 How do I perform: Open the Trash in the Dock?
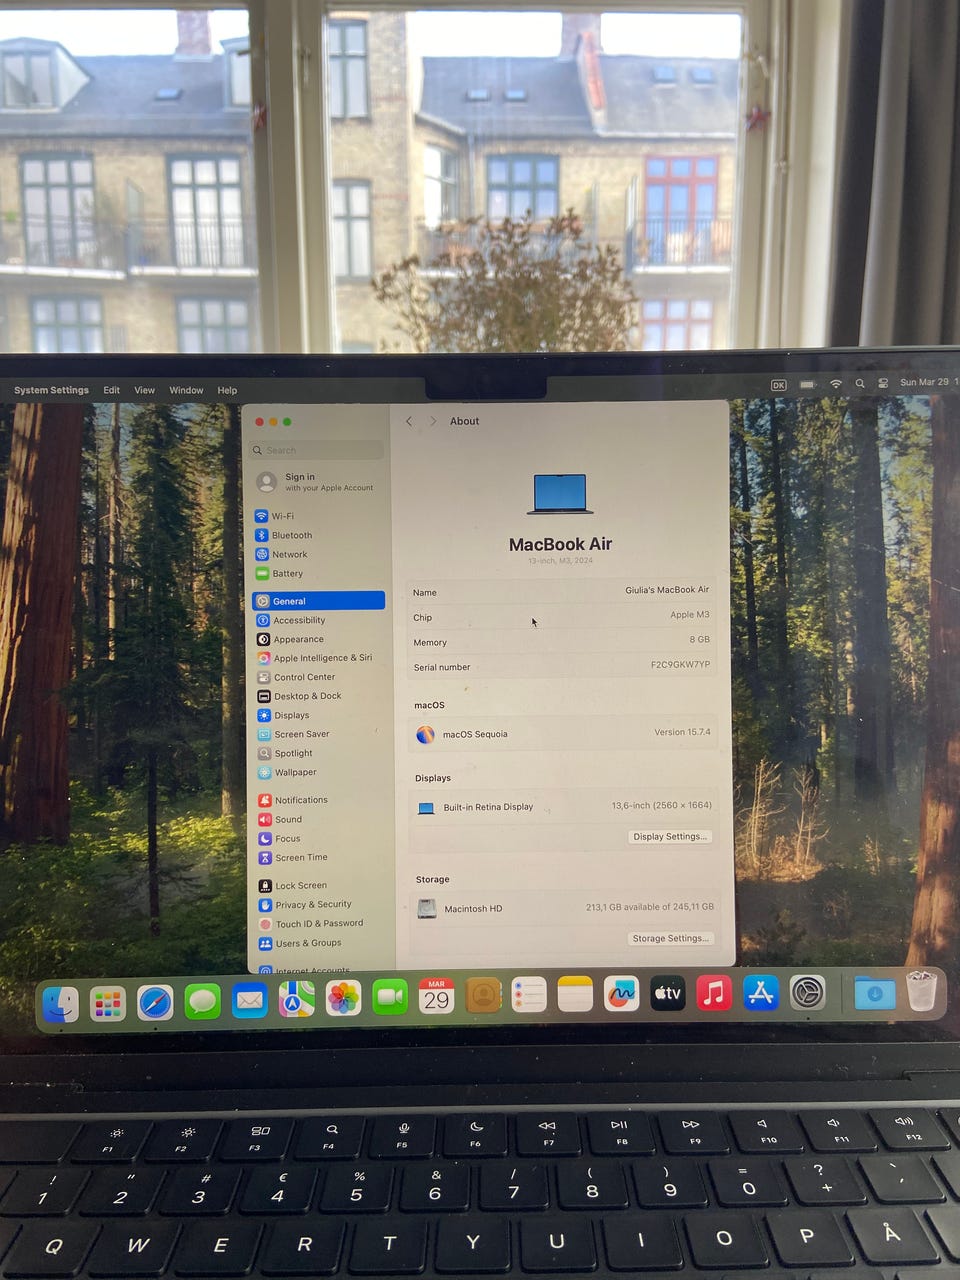tap(921, 991)
